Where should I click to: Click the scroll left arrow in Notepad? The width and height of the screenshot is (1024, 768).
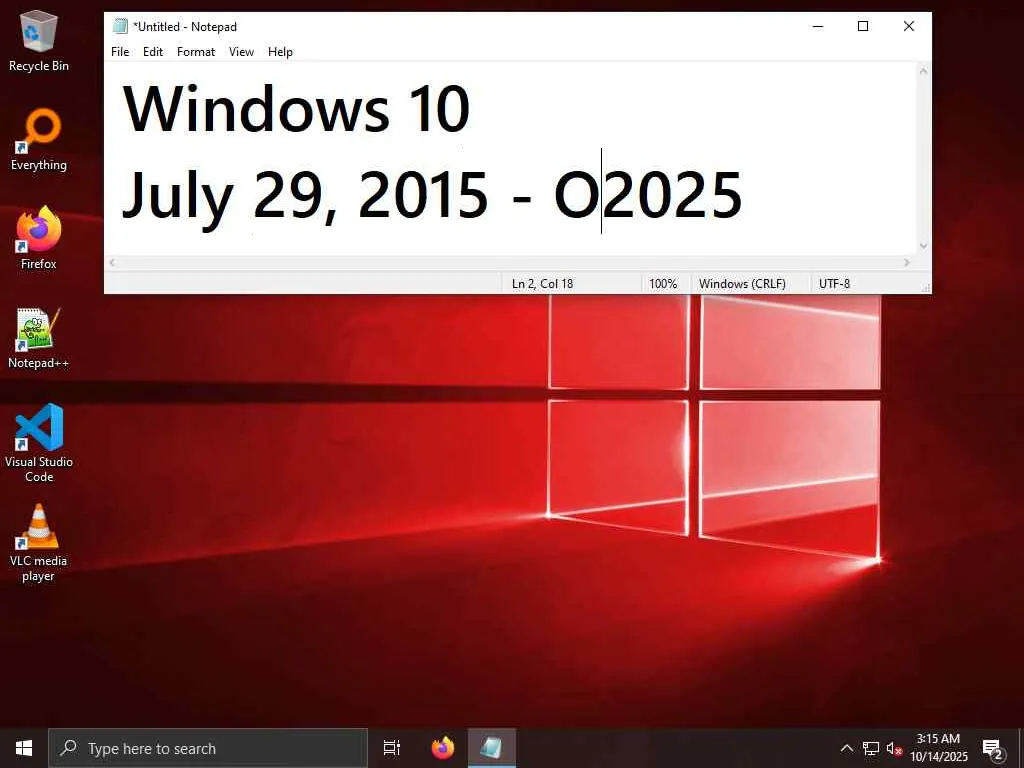pyautogui.click(x=112, y=263)
